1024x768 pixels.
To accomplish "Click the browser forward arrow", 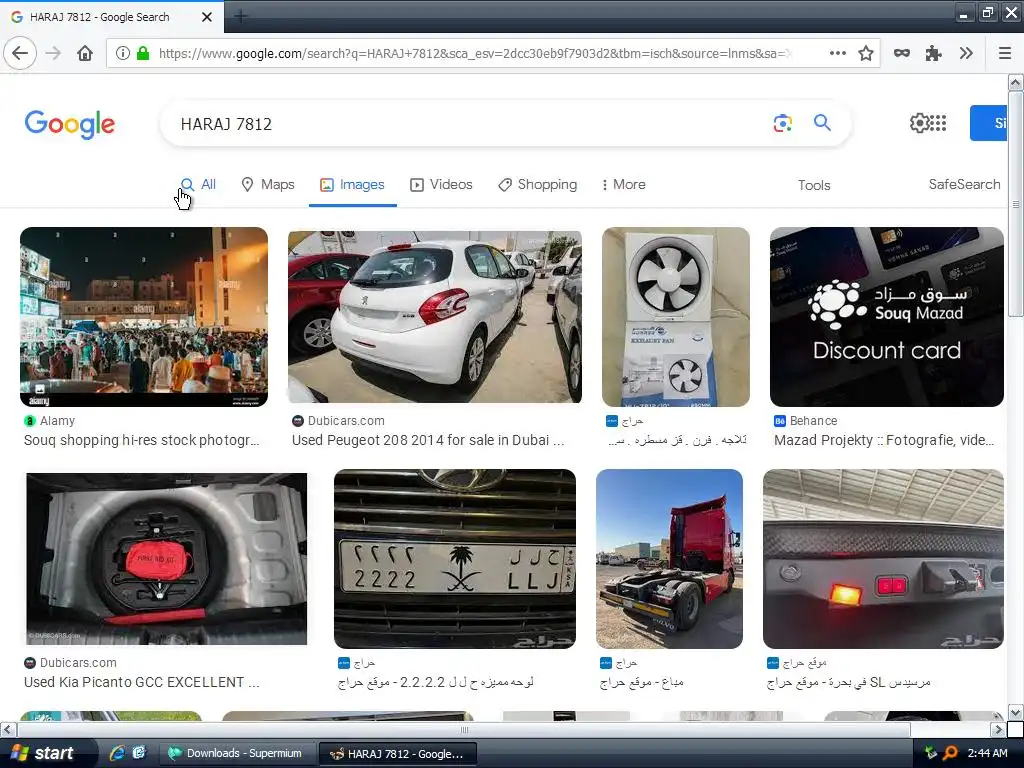I will (54, 53).
